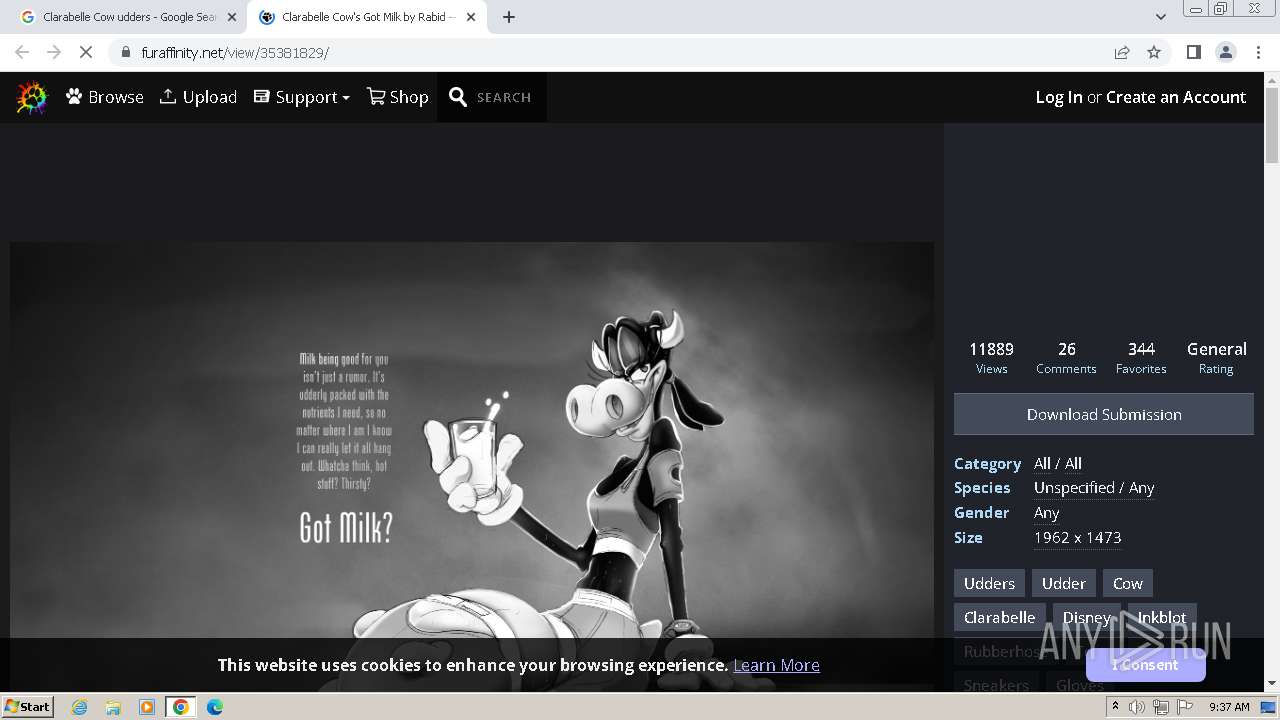Open Microsoft Edge from taskbar
The image size is (1280, 720).
215,707
